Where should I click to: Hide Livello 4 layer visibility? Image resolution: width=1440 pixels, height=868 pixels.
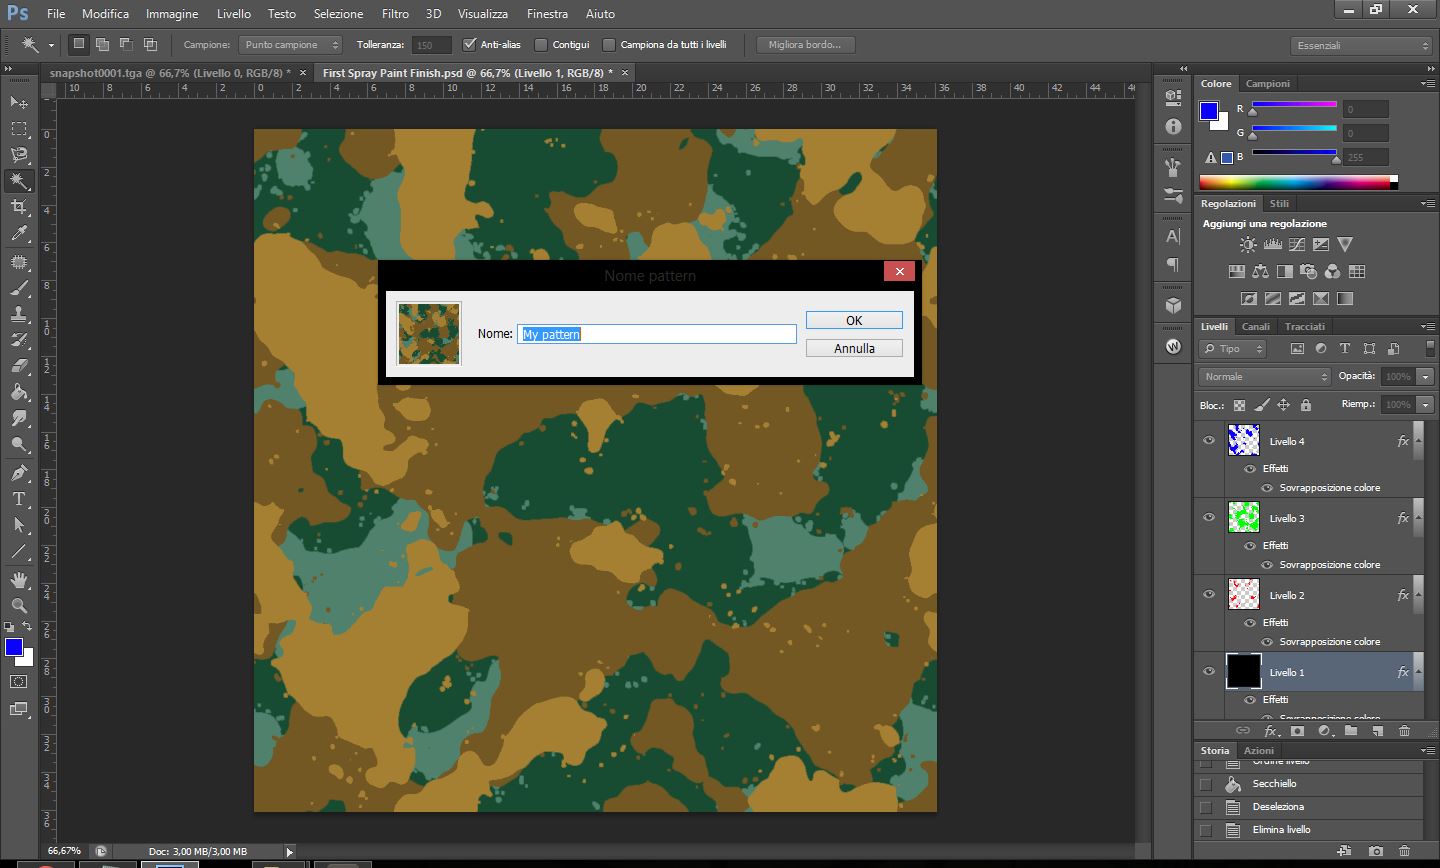tap(1209, 440)
